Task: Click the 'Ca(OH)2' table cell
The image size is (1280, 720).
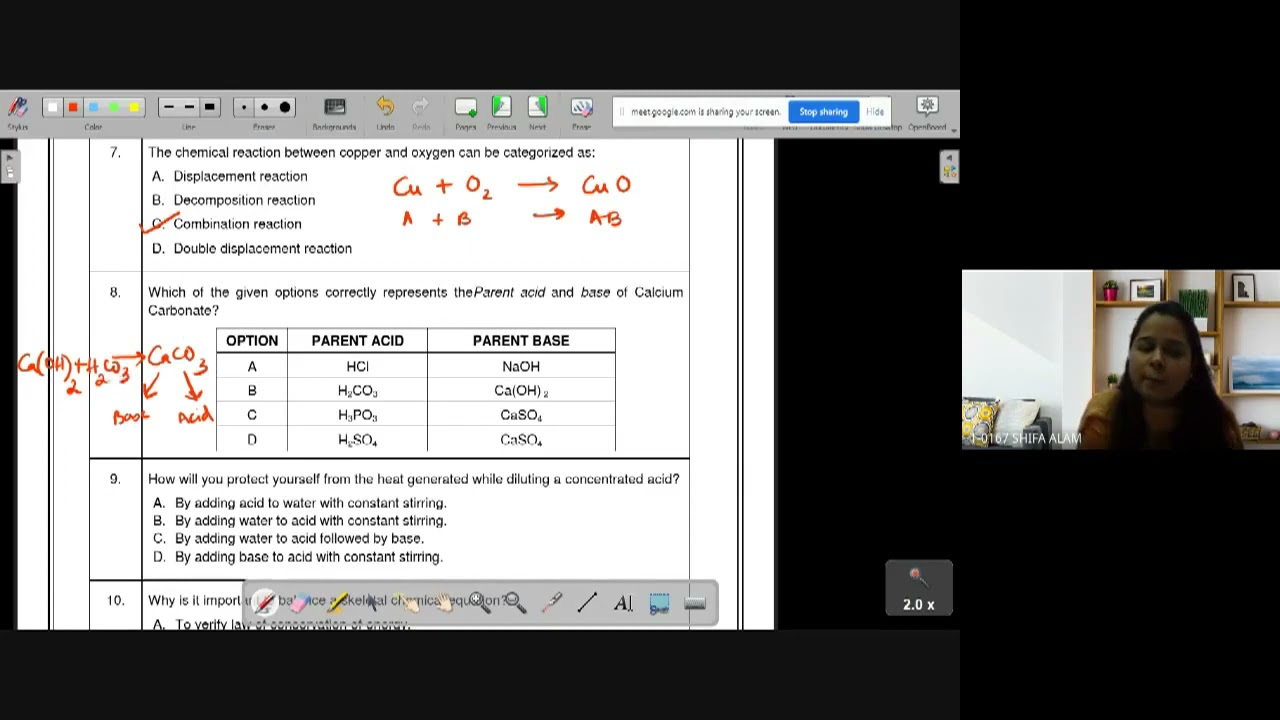Action: coord(521,391)
